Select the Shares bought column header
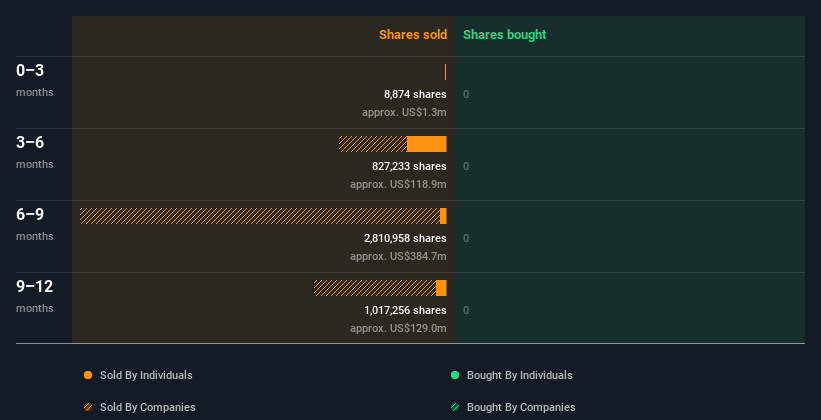The image size is (821, 420). point(504,35)
